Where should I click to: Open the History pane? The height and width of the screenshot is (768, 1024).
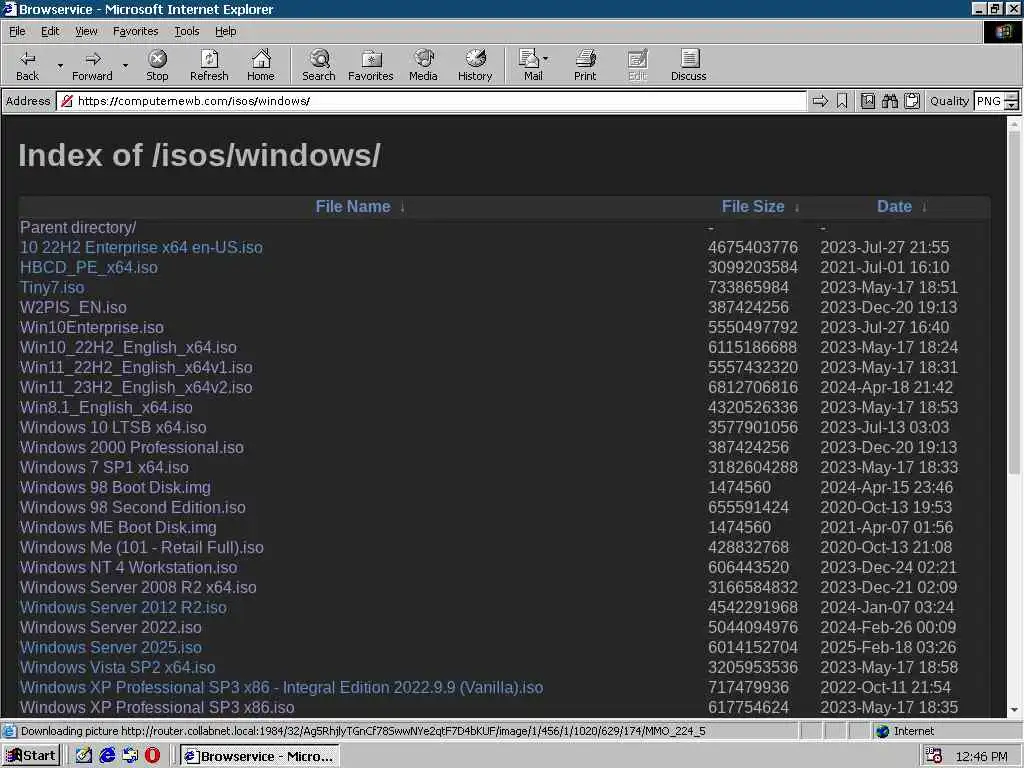(475, 65)
